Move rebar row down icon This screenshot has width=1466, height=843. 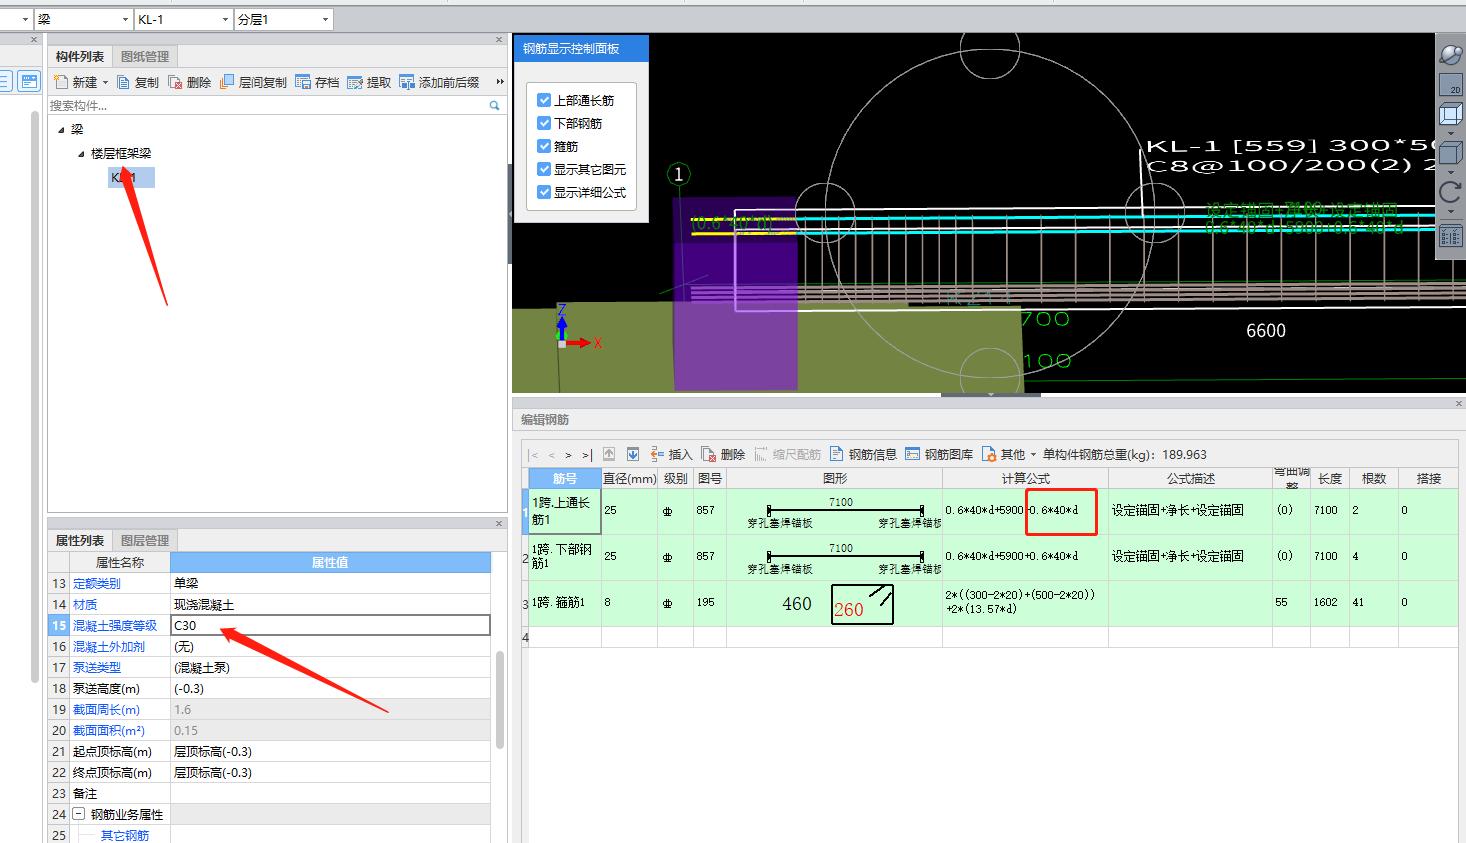633,454
